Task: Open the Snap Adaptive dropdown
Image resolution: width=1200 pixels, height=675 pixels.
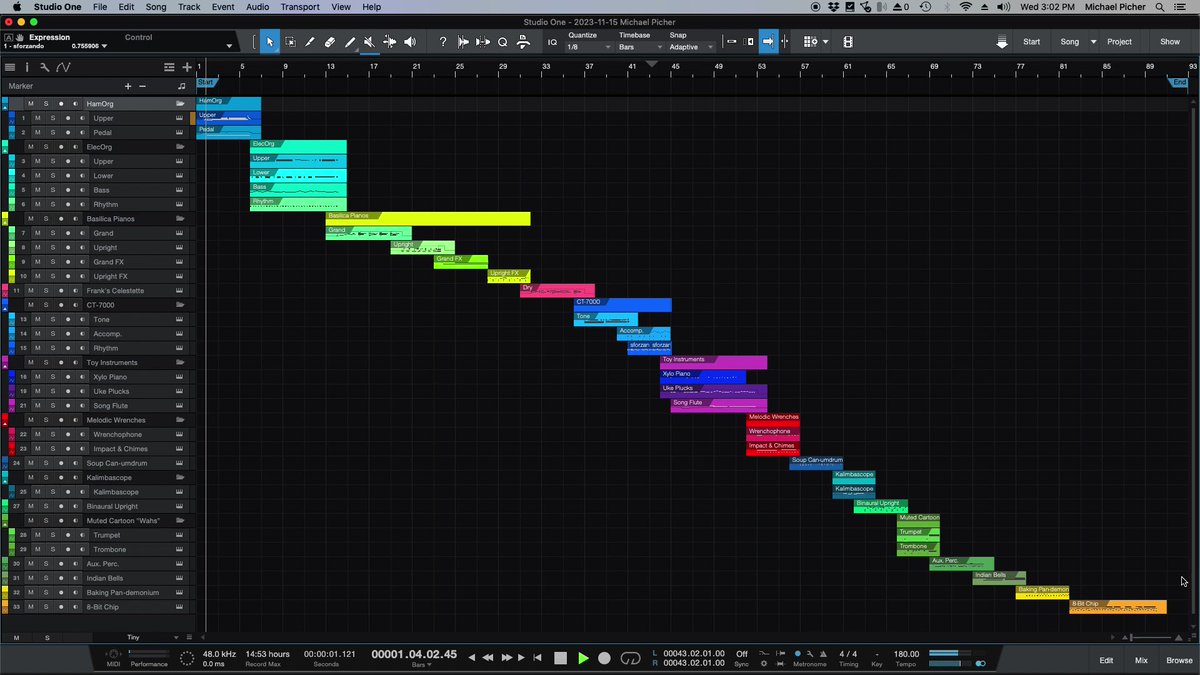Action: coord(691,47)
